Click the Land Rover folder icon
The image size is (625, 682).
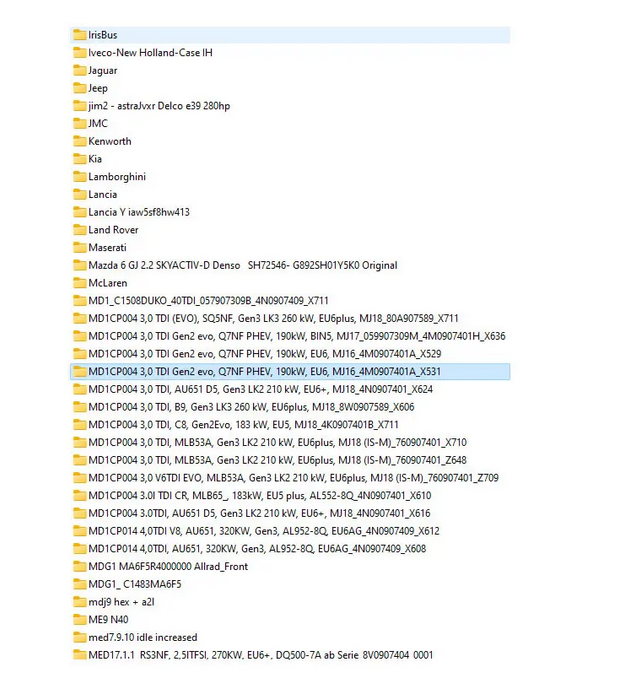coord(80,230)
